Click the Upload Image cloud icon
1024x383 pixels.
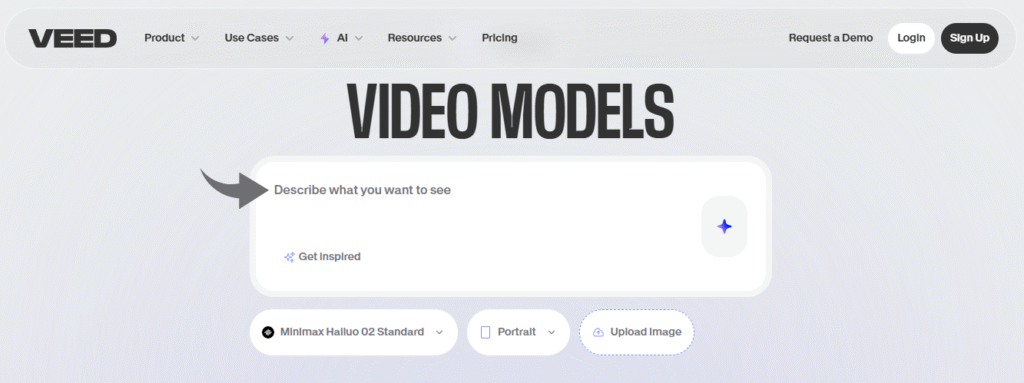pyautogui.click(x=598, y=332)
